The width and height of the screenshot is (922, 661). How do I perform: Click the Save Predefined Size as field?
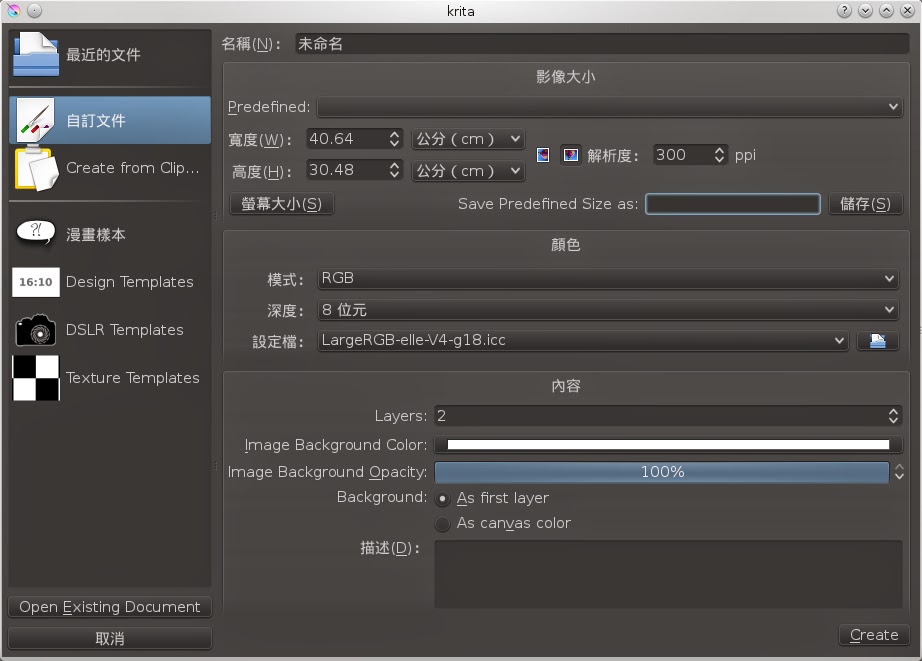click(733, 204)
